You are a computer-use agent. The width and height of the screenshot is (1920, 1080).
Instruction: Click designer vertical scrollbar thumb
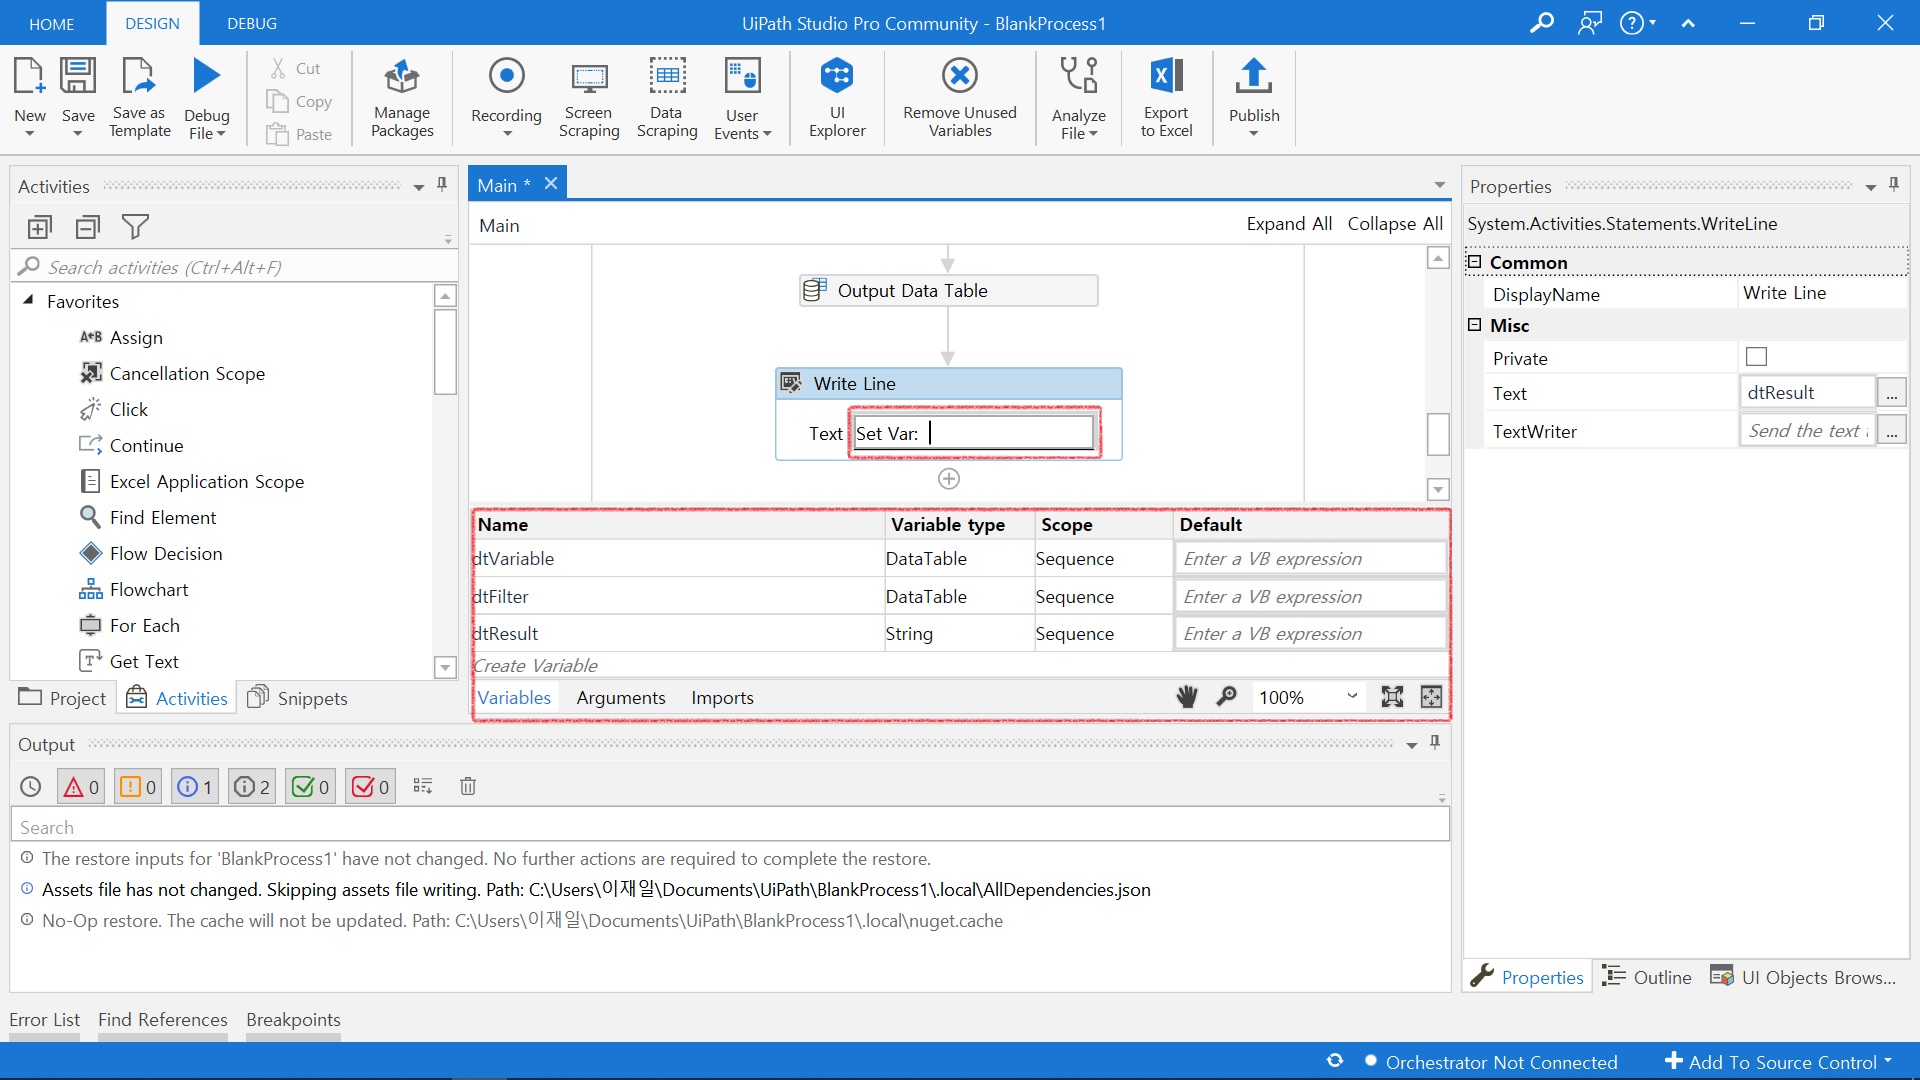1438,434
